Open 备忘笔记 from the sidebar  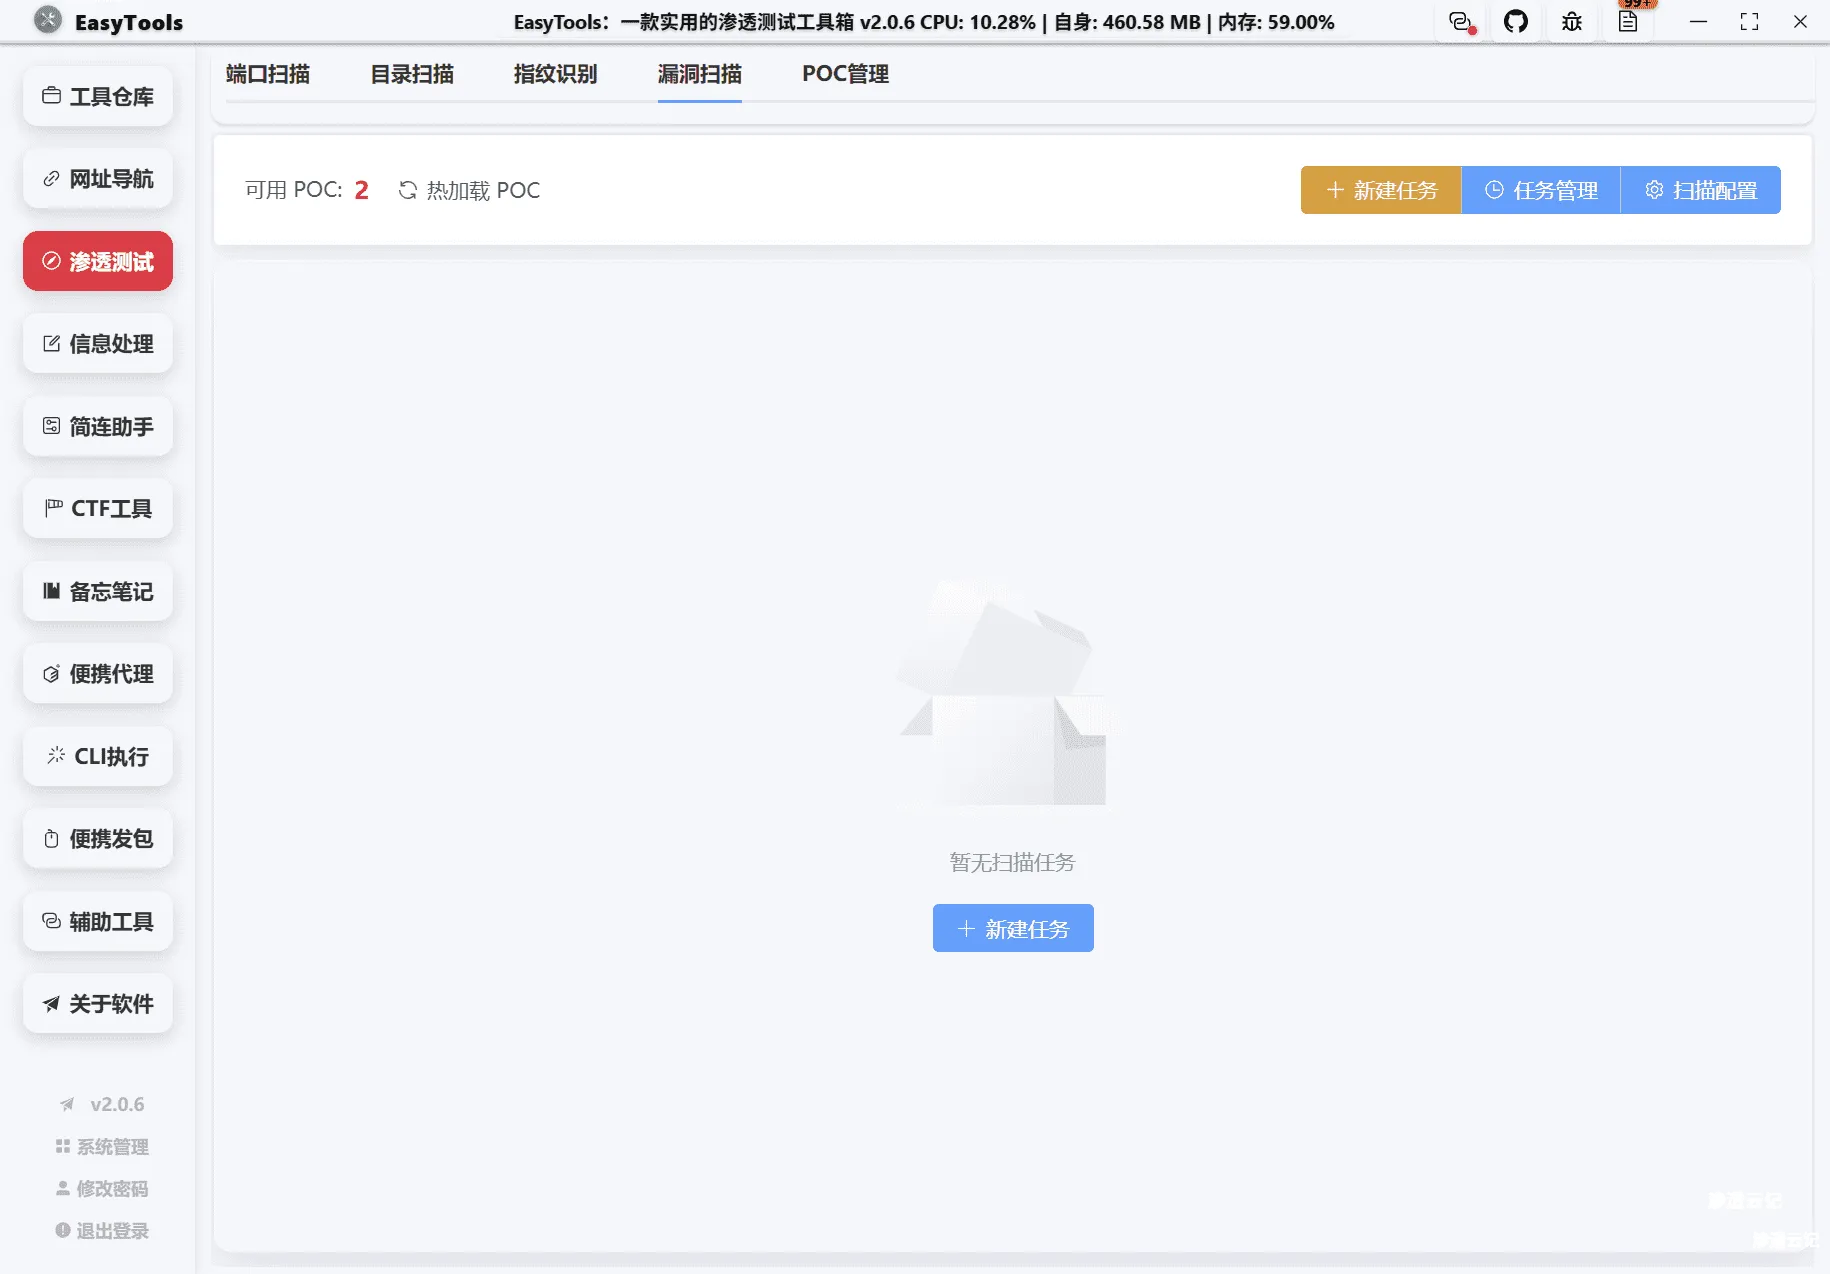(97, 591)
